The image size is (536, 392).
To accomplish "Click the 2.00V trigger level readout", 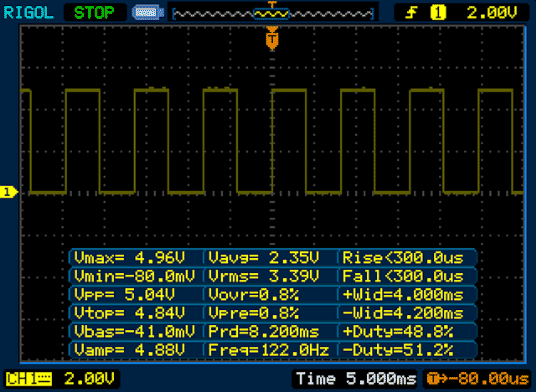I will 492,13.
